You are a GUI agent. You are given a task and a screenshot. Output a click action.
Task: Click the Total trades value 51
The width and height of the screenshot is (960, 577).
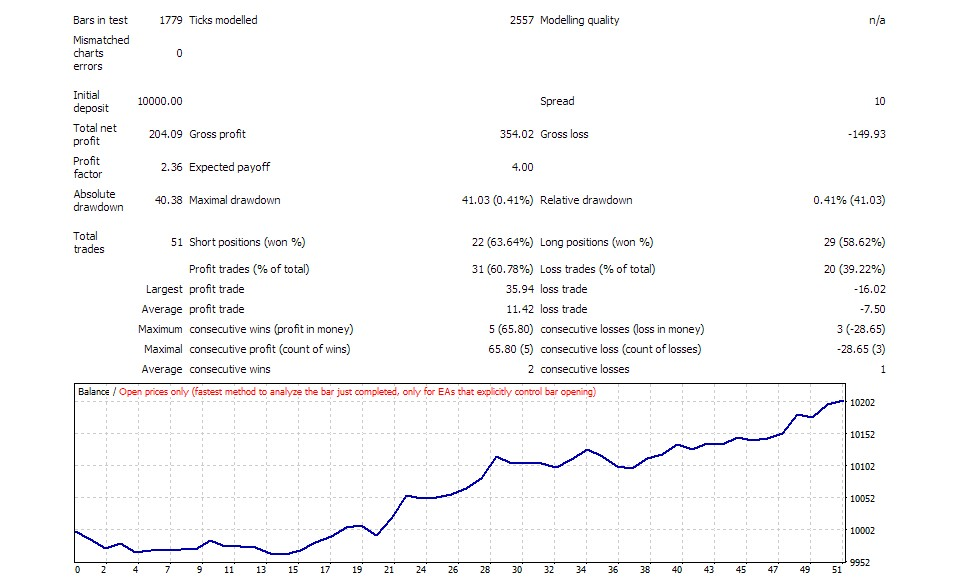click(176, 243)
